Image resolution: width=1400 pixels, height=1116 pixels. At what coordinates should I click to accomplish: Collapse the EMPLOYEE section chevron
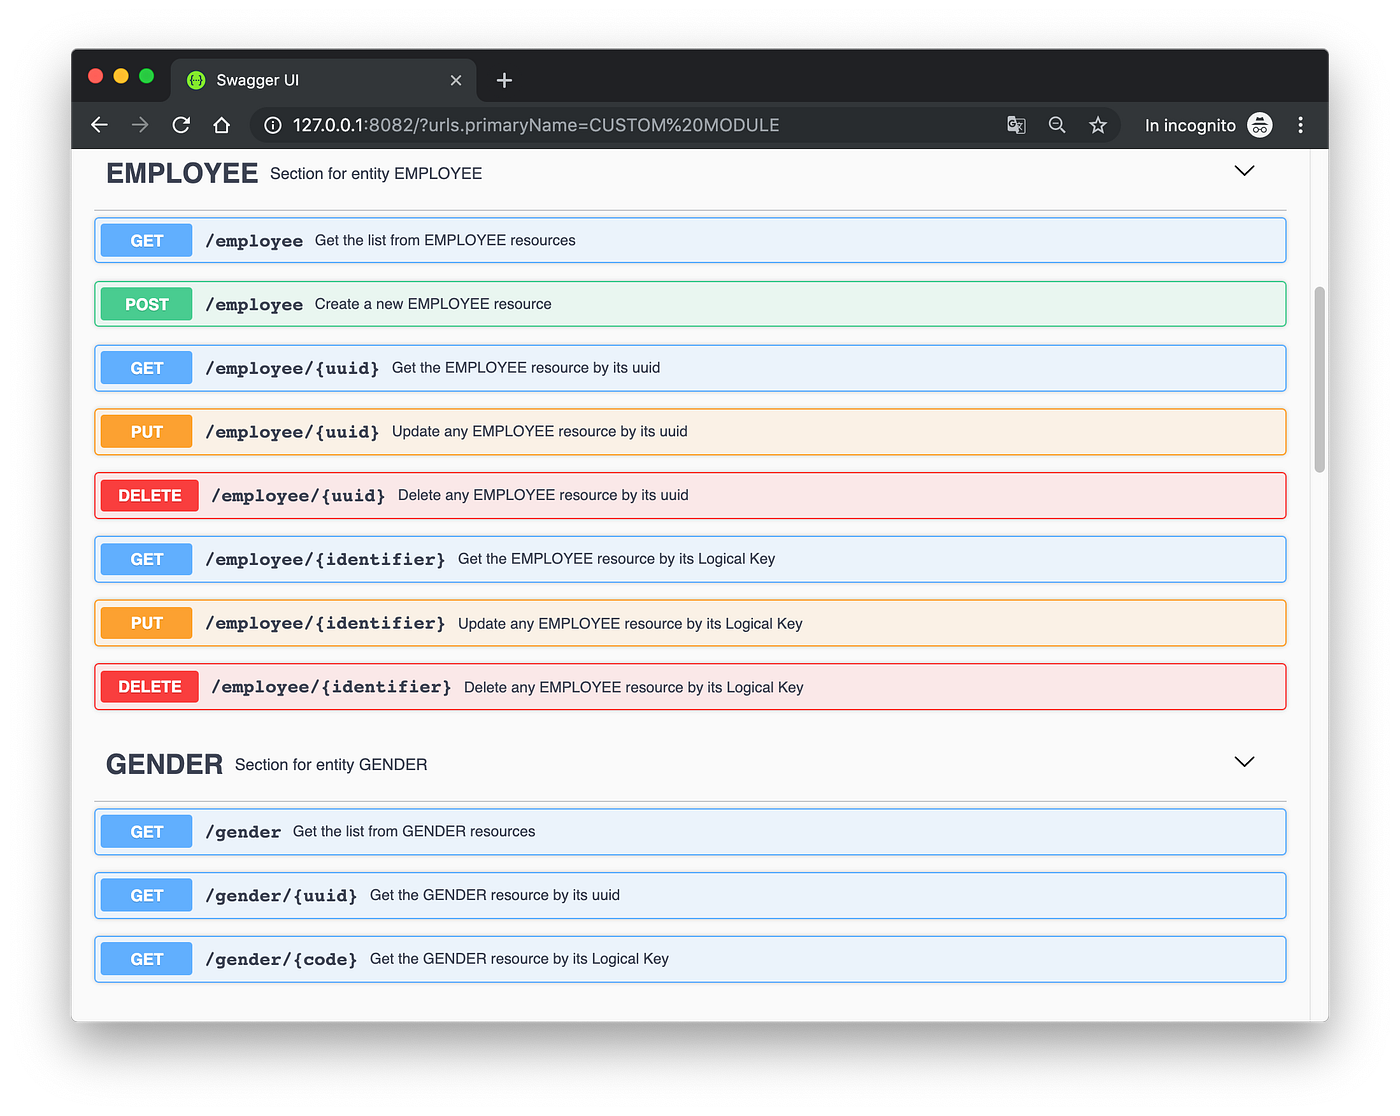(1244, 171)
